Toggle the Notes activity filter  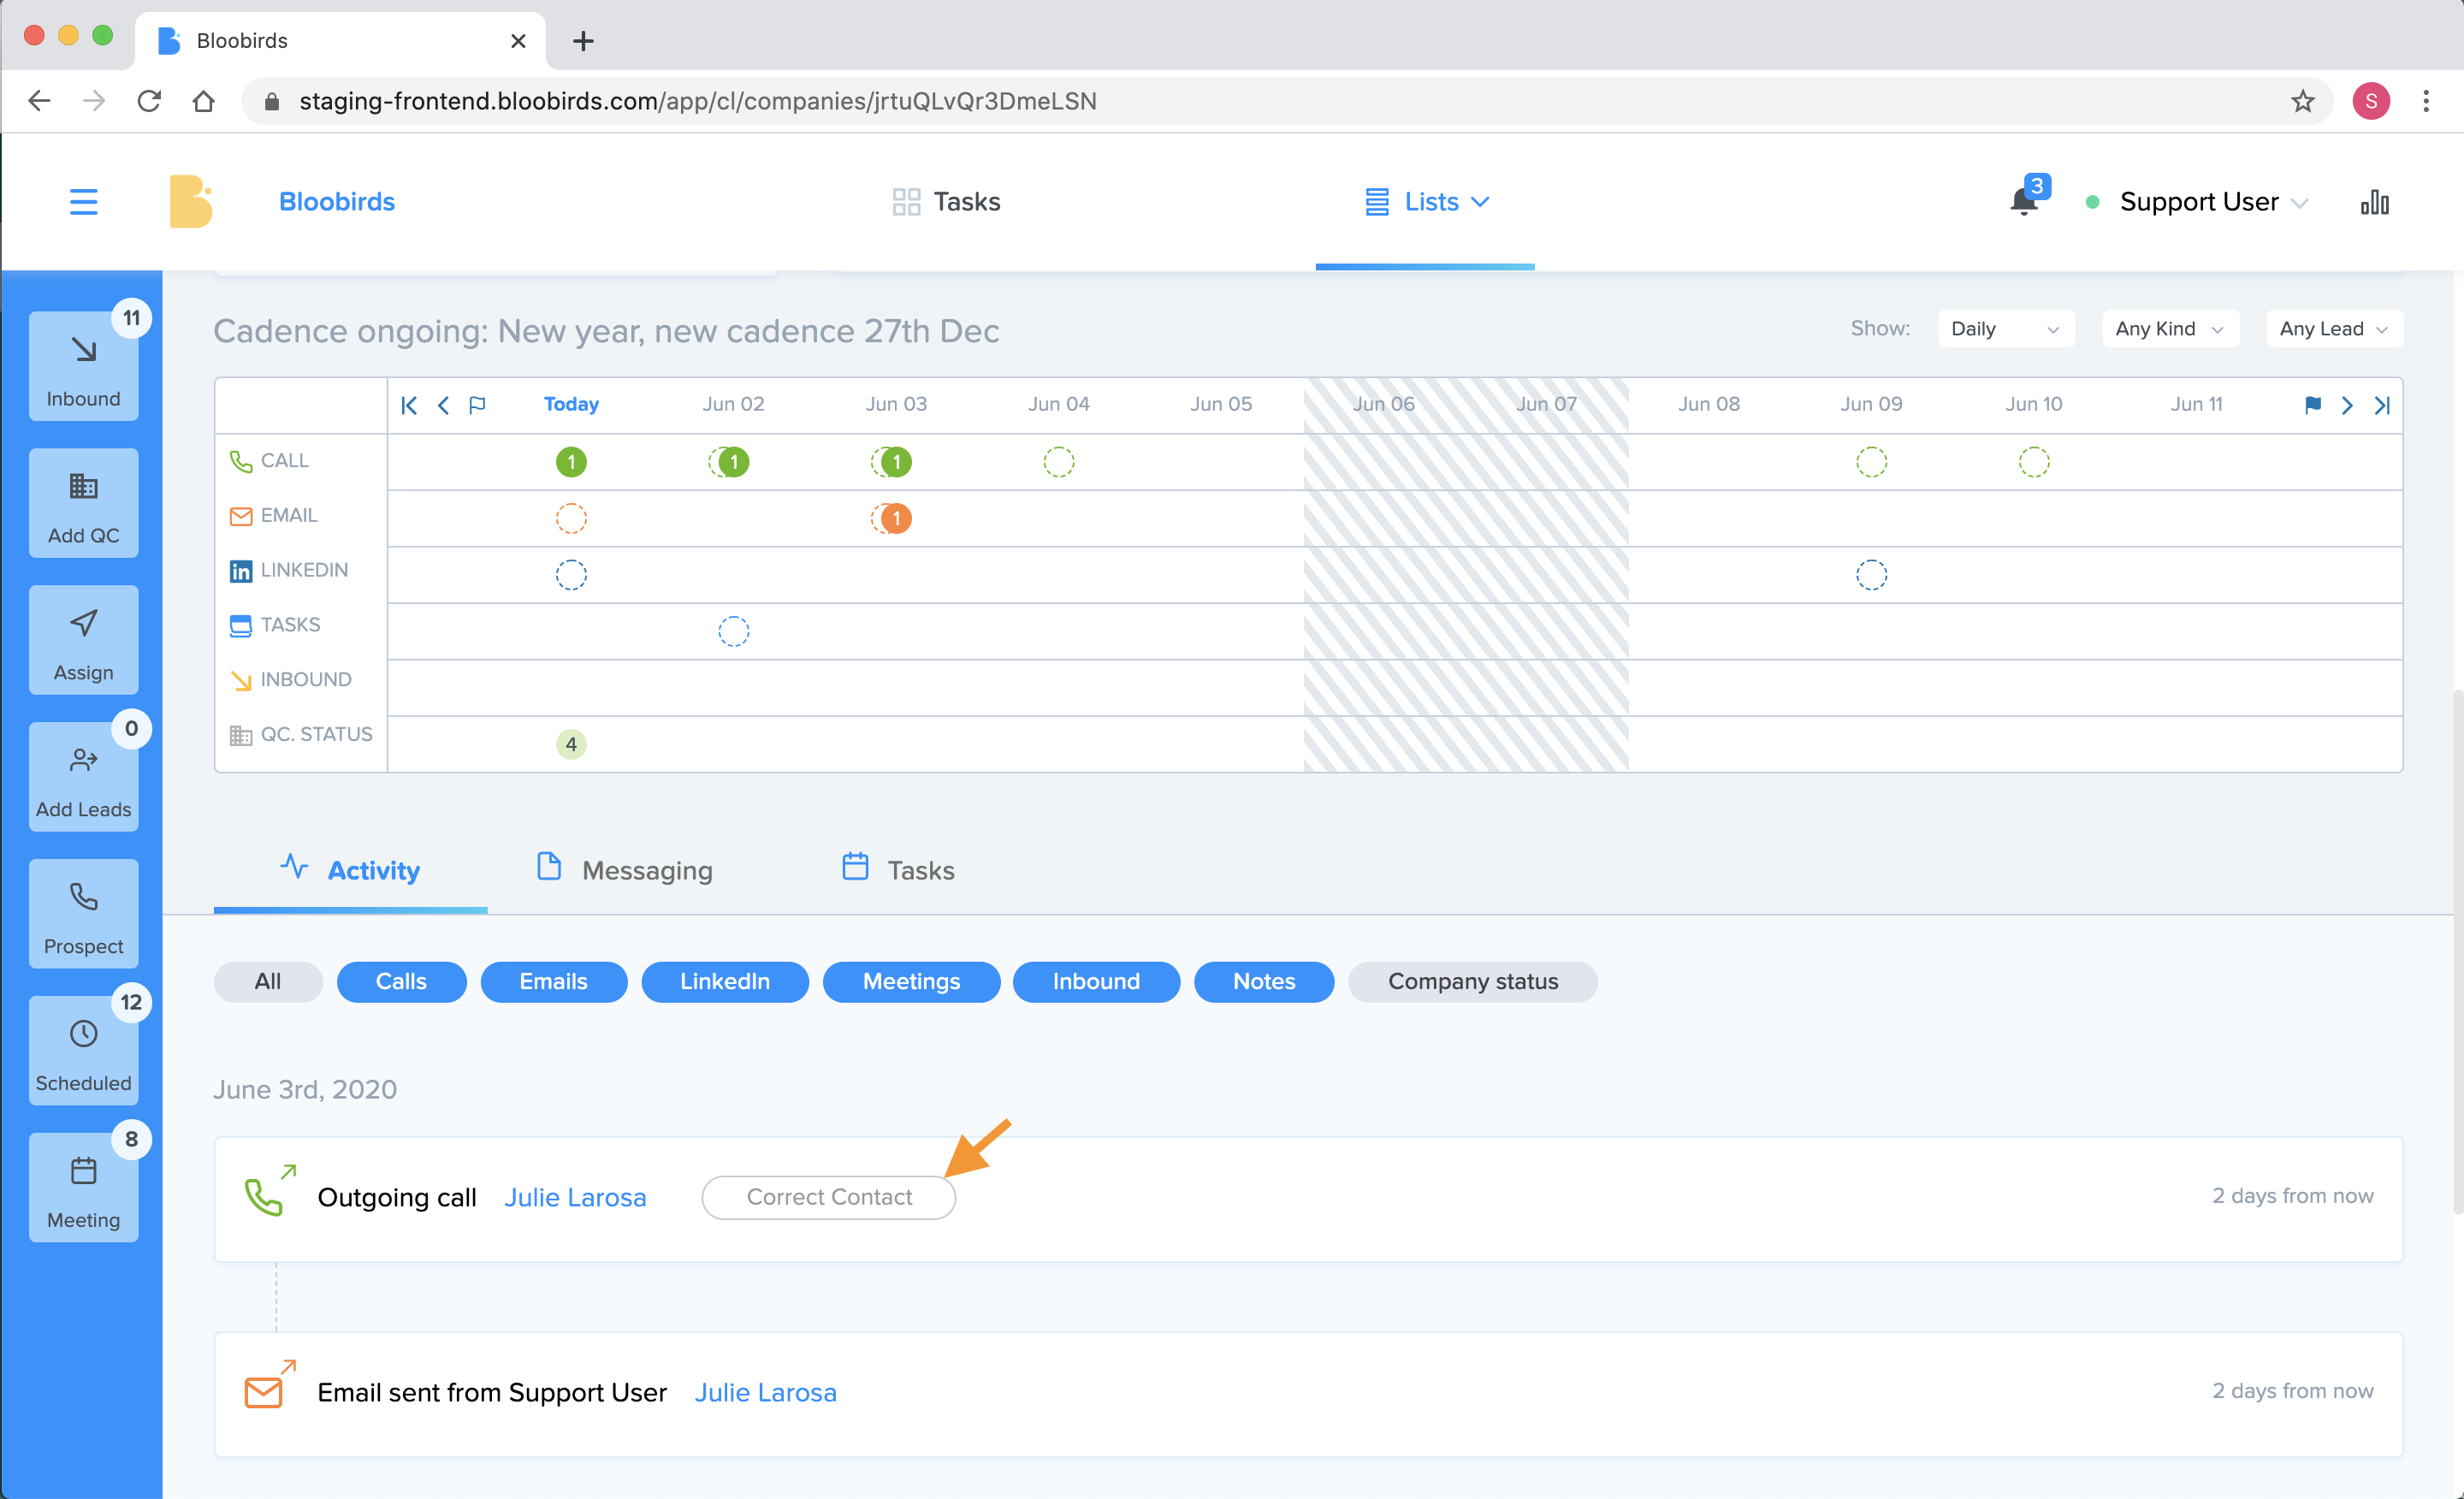1264,981
